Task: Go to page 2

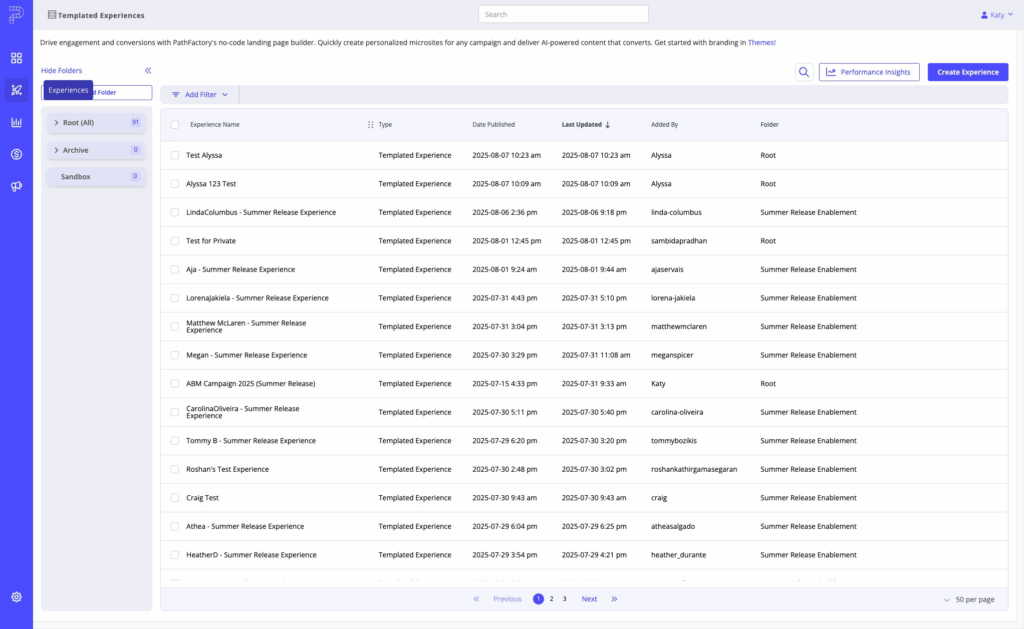Action: (551, 599)
